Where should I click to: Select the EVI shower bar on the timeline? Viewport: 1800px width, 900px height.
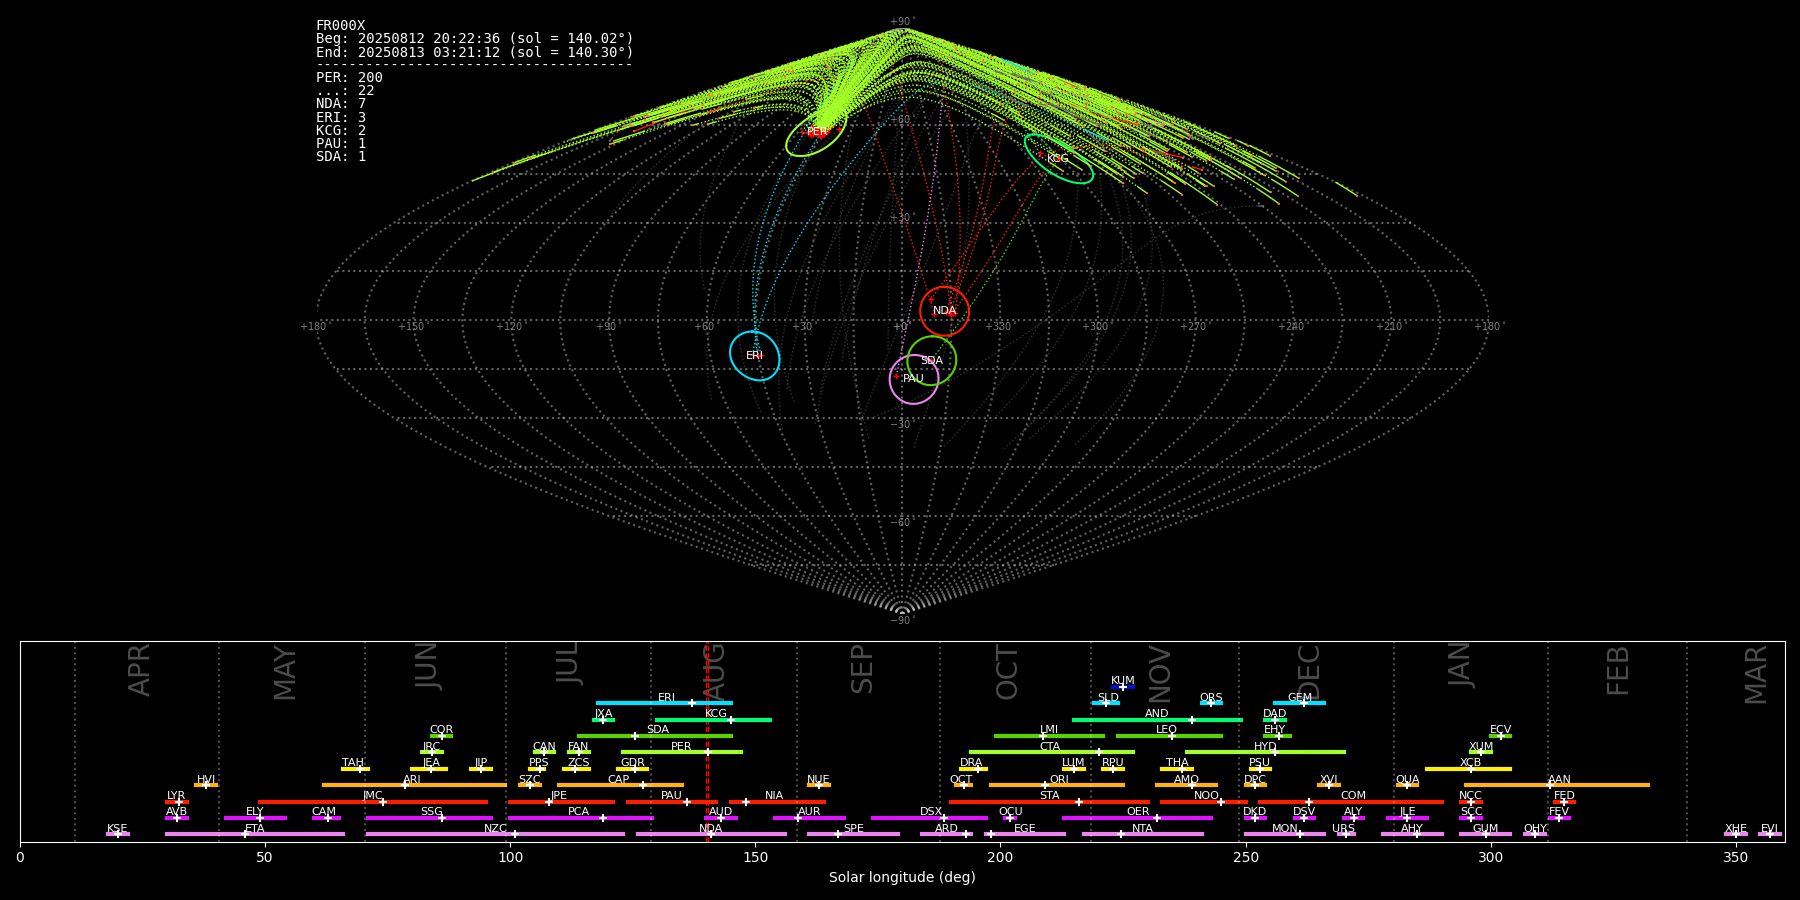click(x=1770, y=834)
